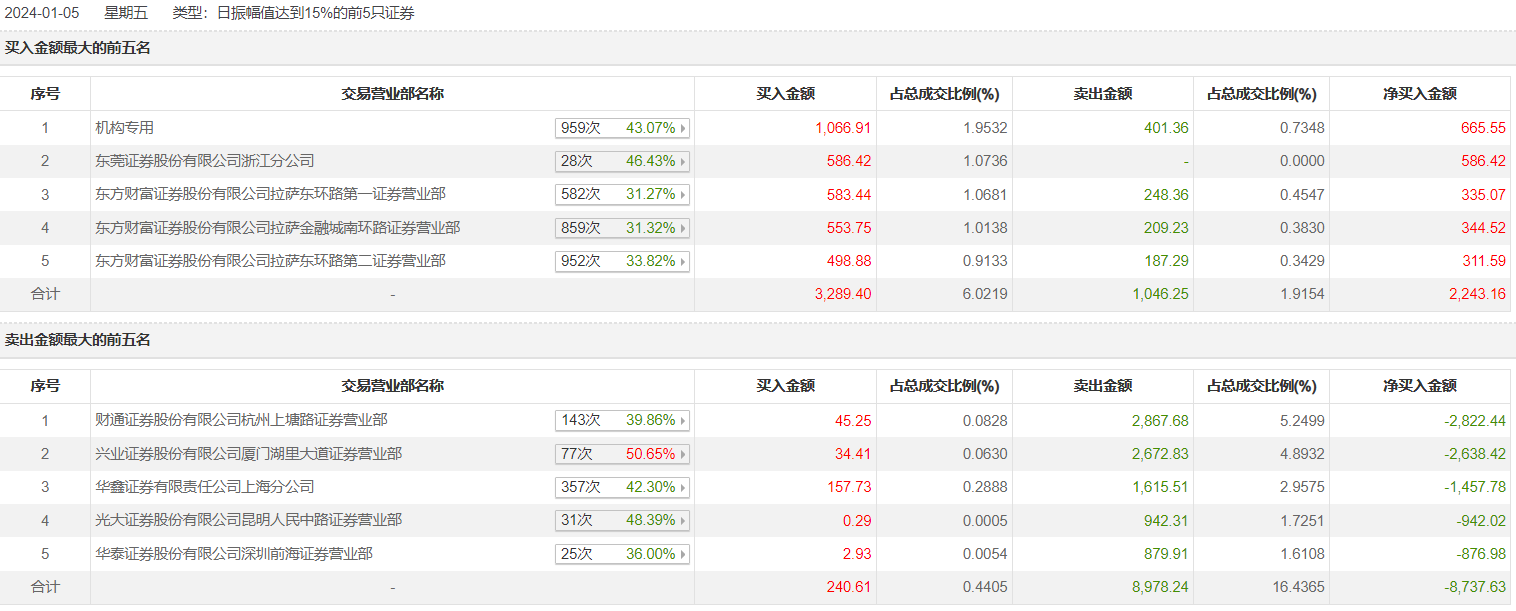Click 光大证券昆明人民中路证券营业部 link

click(x=248, y=520)
